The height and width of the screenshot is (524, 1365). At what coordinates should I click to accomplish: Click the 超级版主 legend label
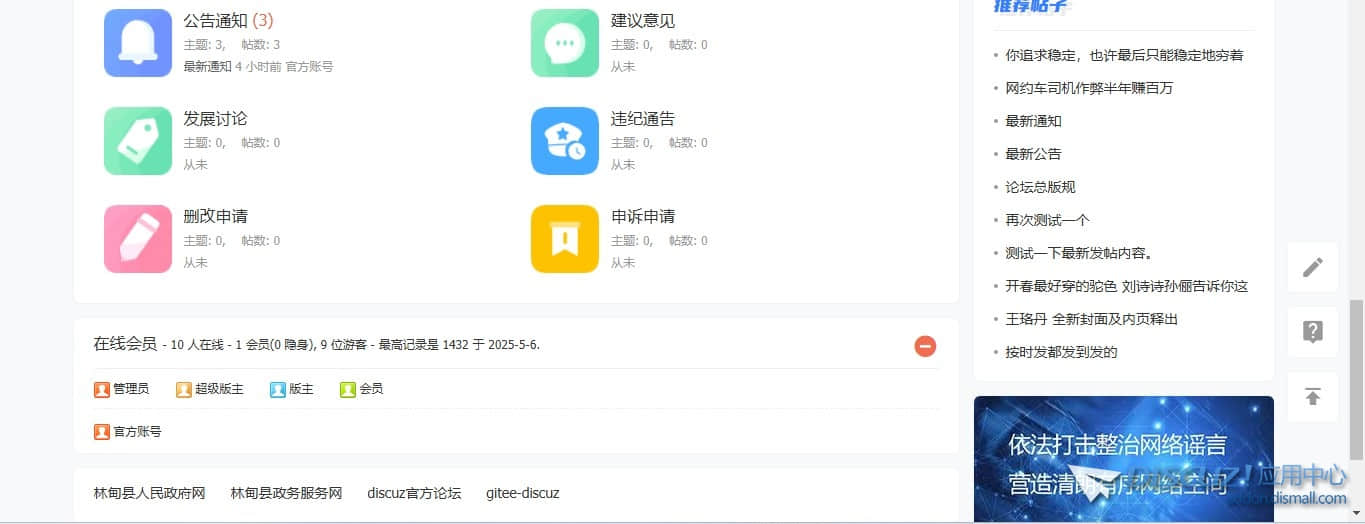pos(219,389)
